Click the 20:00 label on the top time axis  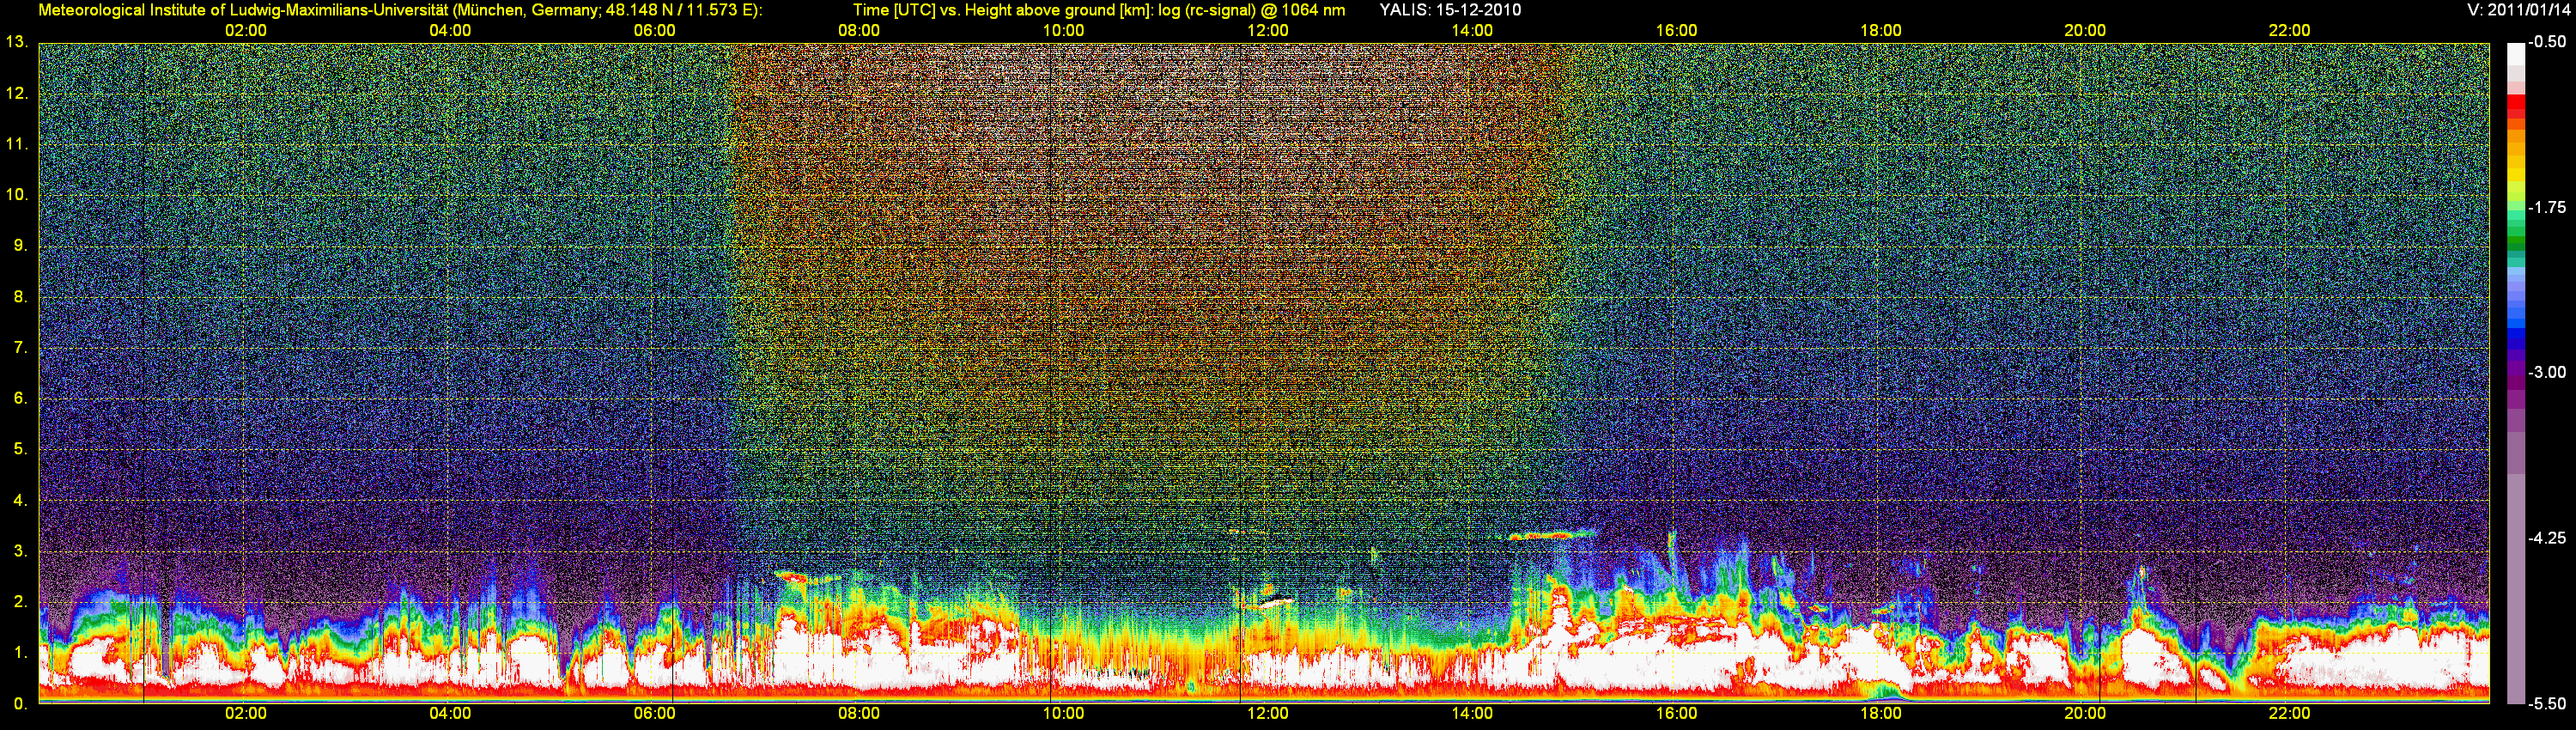(2085, 31)
